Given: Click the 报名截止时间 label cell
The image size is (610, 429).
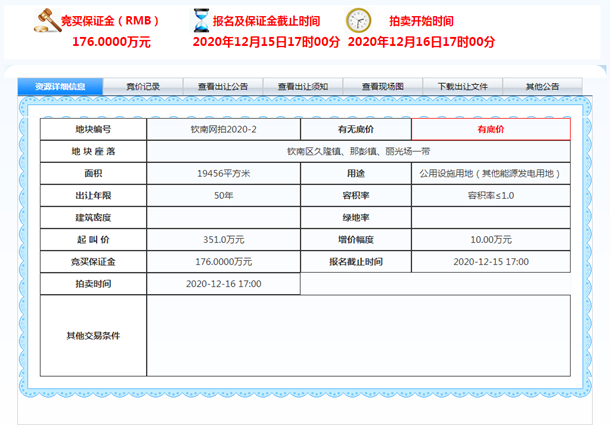Looking at the screenshot, I should (x=356, y=262).
